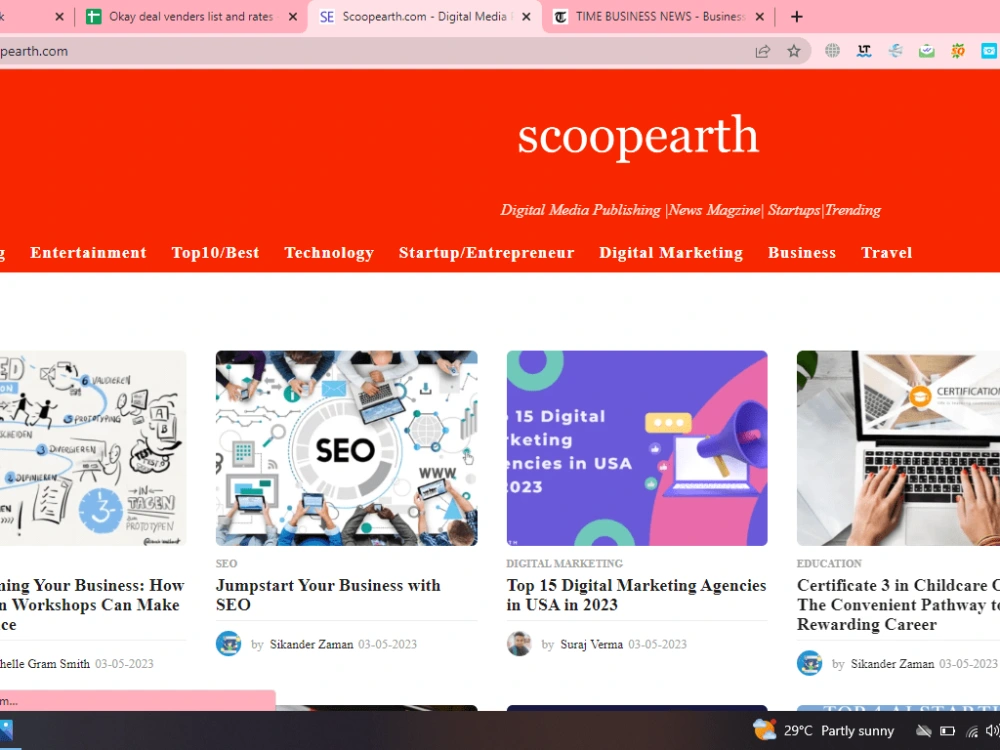This screenshot has height=750, width=1000.
Task: Open a new browser tab with plus
Action: pos(797,17)
